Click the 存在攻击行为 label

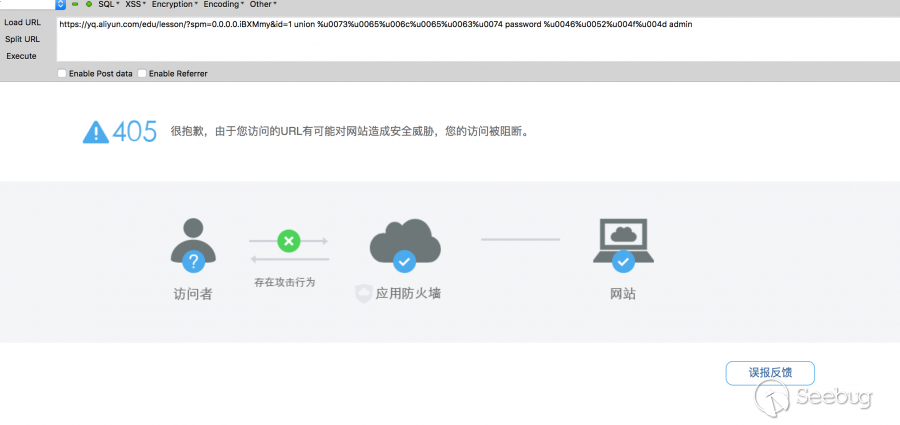(x=285, y=283)
